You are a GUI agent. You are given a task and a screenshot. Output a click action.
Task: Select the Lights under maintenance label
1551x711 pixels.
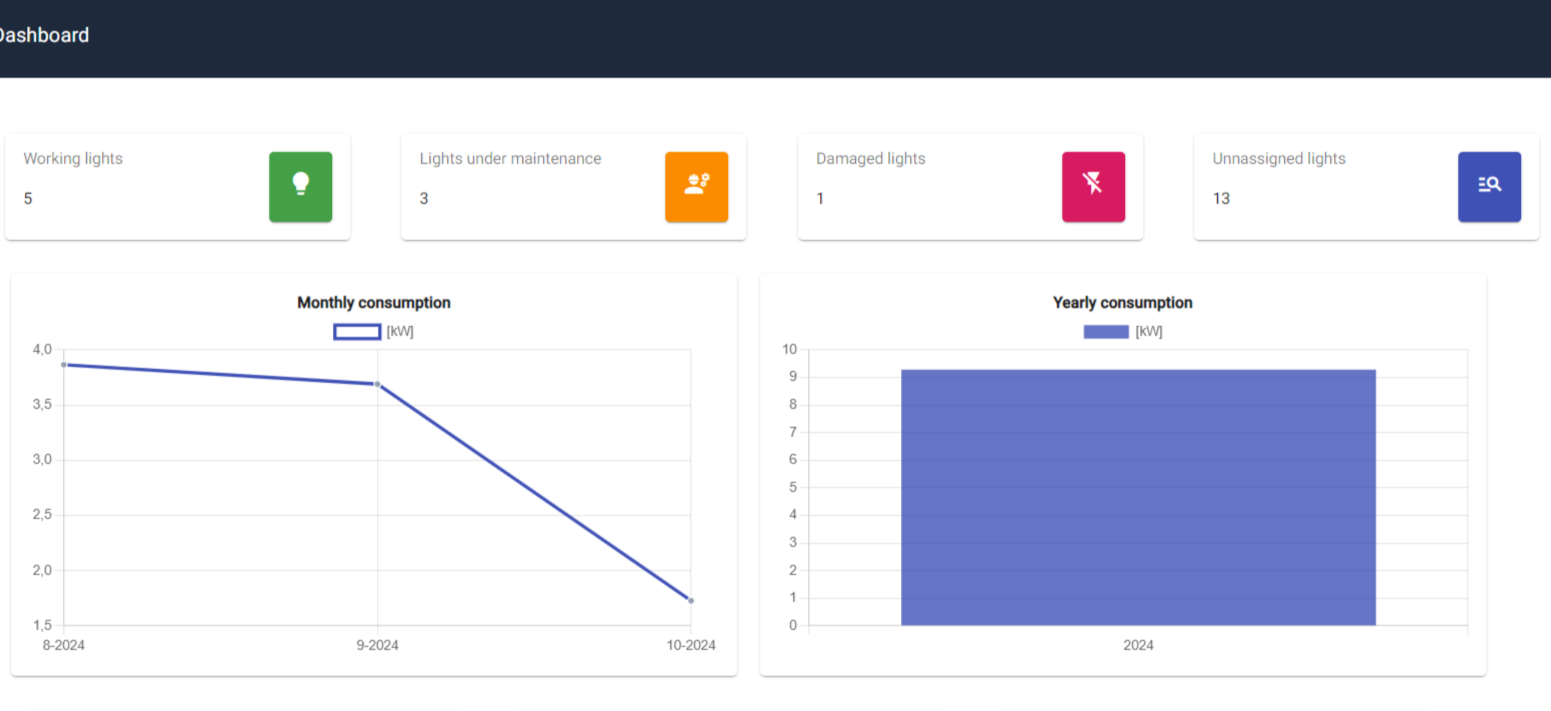point(510,159)
